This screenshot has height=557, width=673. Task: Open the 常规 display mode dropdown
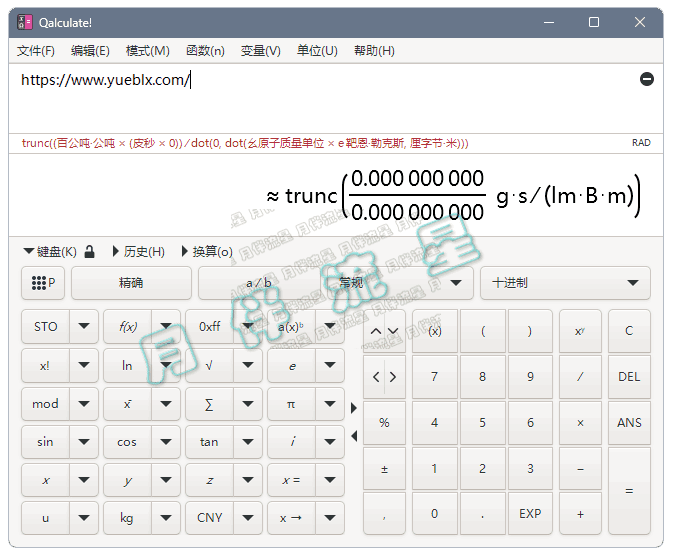tap(399, 283)
